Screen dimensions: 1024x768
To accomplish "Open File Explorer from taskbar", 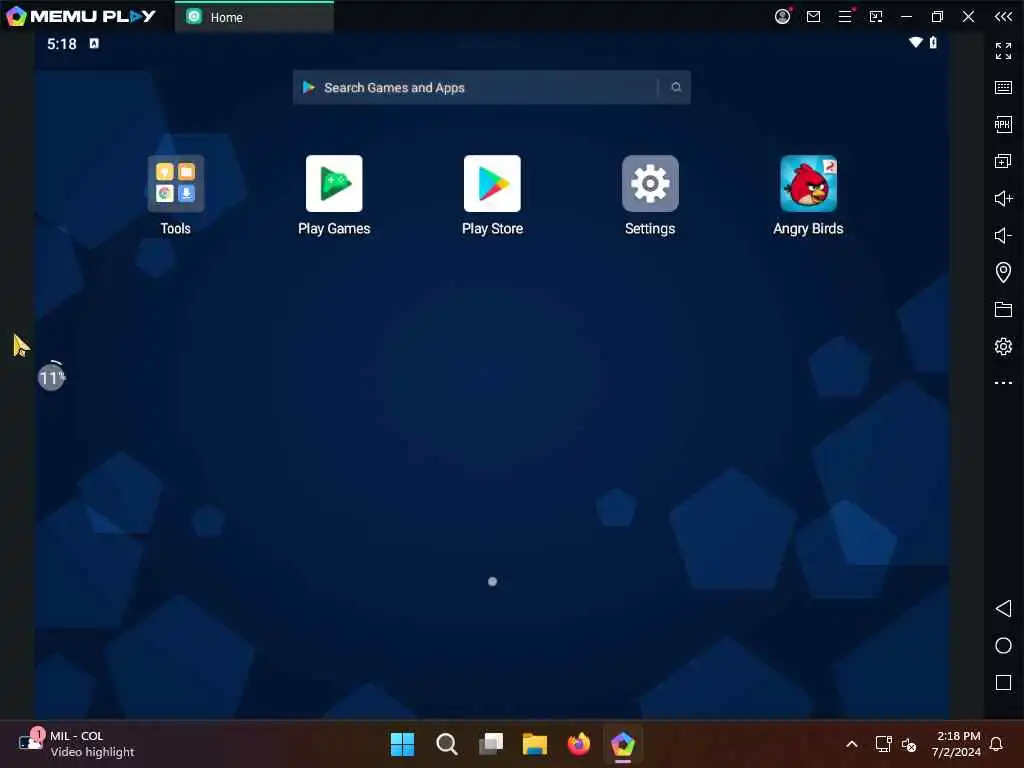I will pyautogui.click(x=535, y=744).
